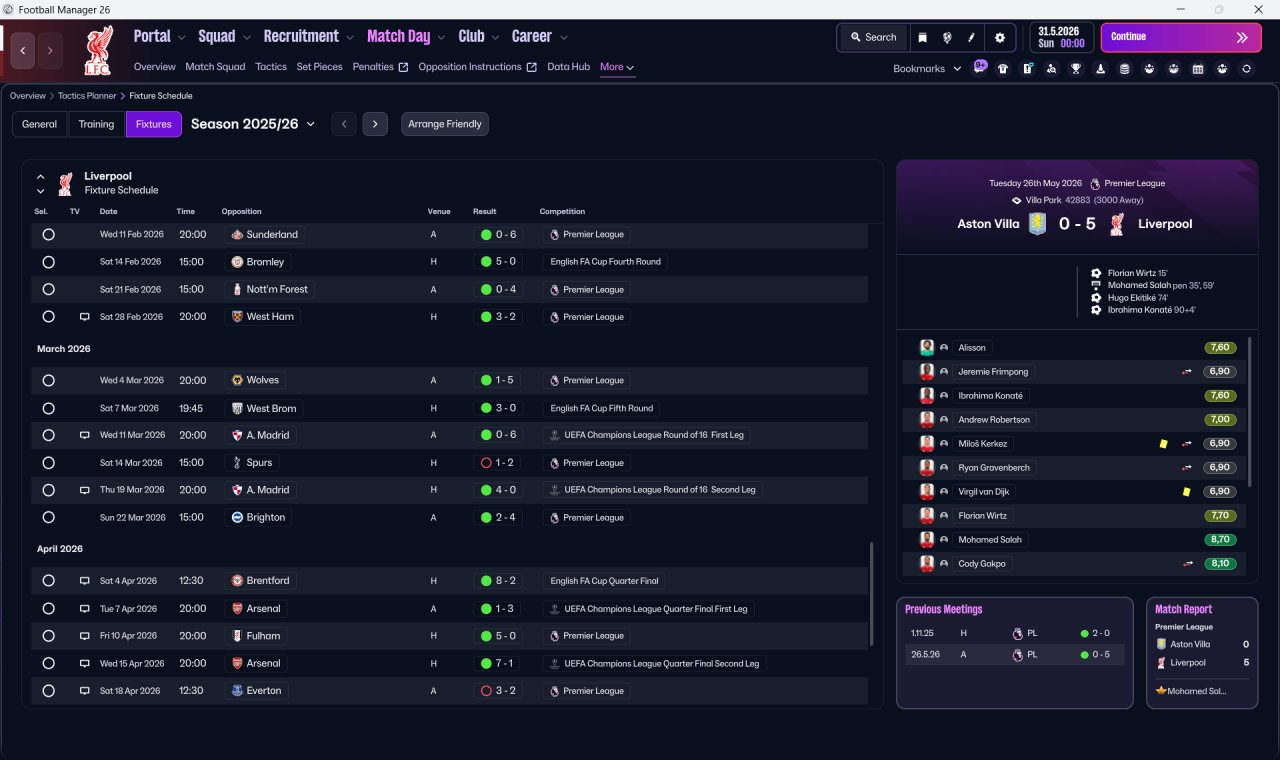The width and height of the screenshot is (1280, 760).
Task: Click Alisson's player portrait icon
Action: pyautogui.click(x=927, y=348)
